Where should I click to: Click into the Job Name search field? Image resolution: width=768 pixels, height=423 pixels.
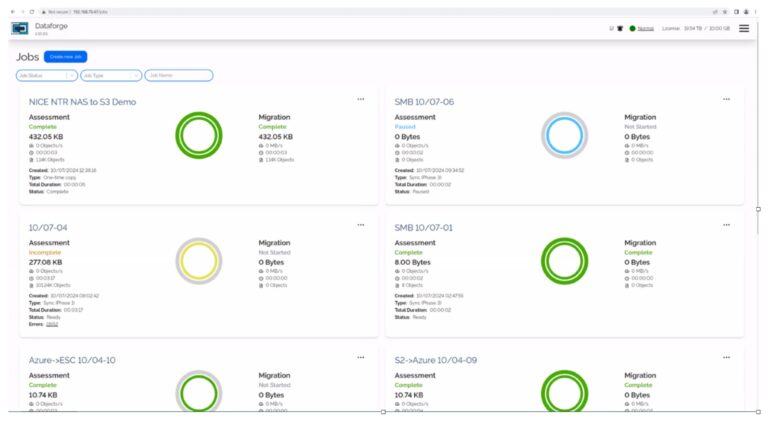pyautogui.click(x=179, y=75)
